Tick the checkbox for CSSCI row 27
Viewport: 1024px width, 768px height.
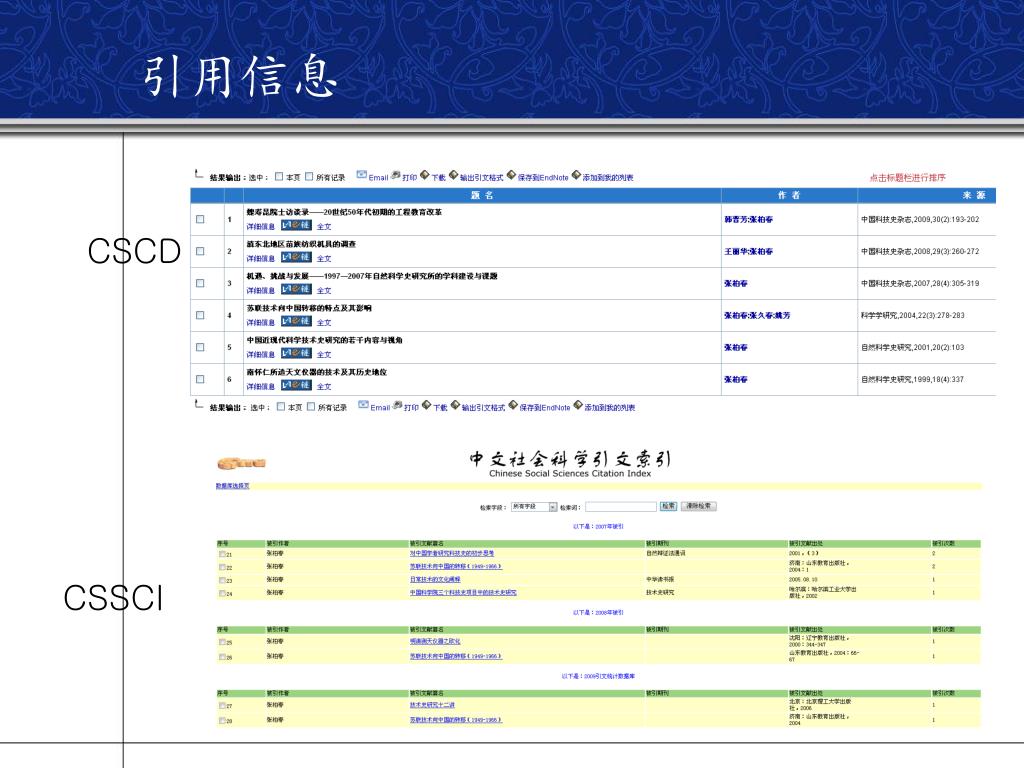(222, 706)
